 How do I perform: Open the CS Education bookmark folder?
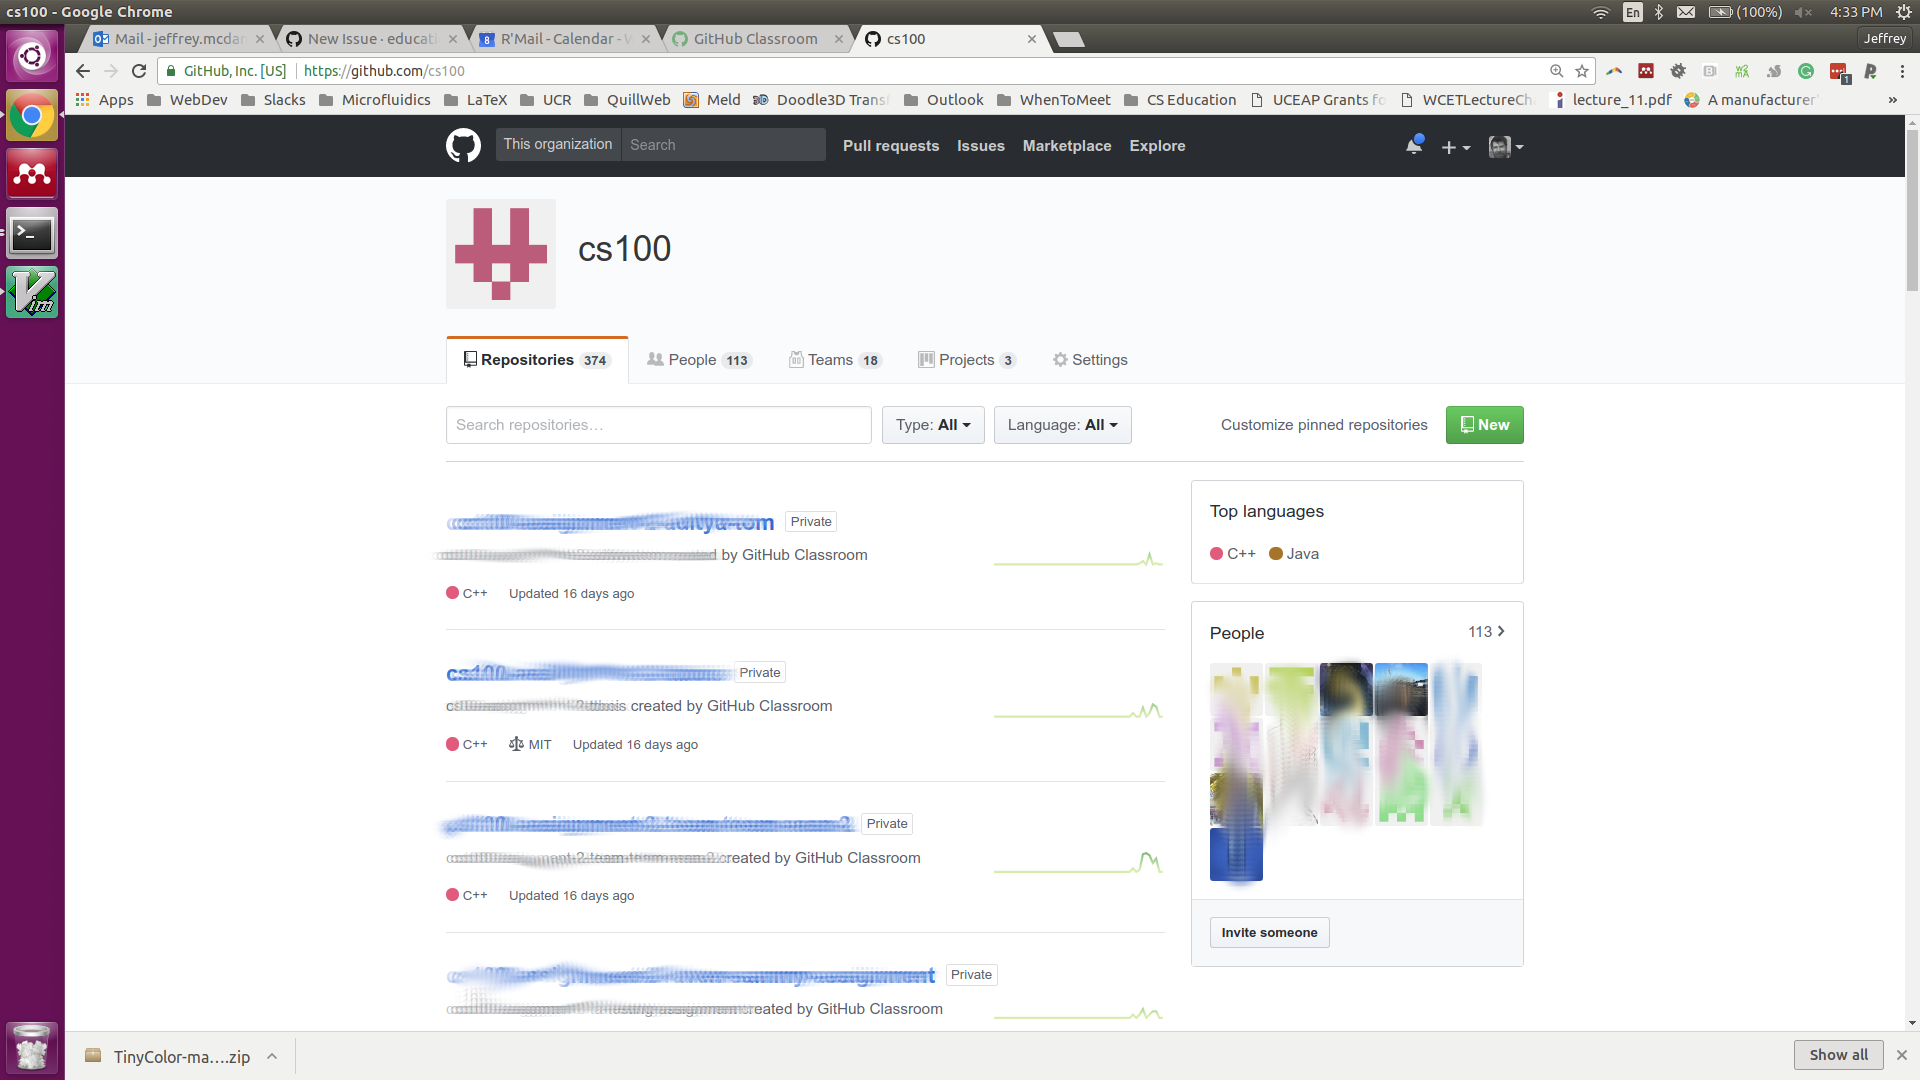pos(1180,100)
